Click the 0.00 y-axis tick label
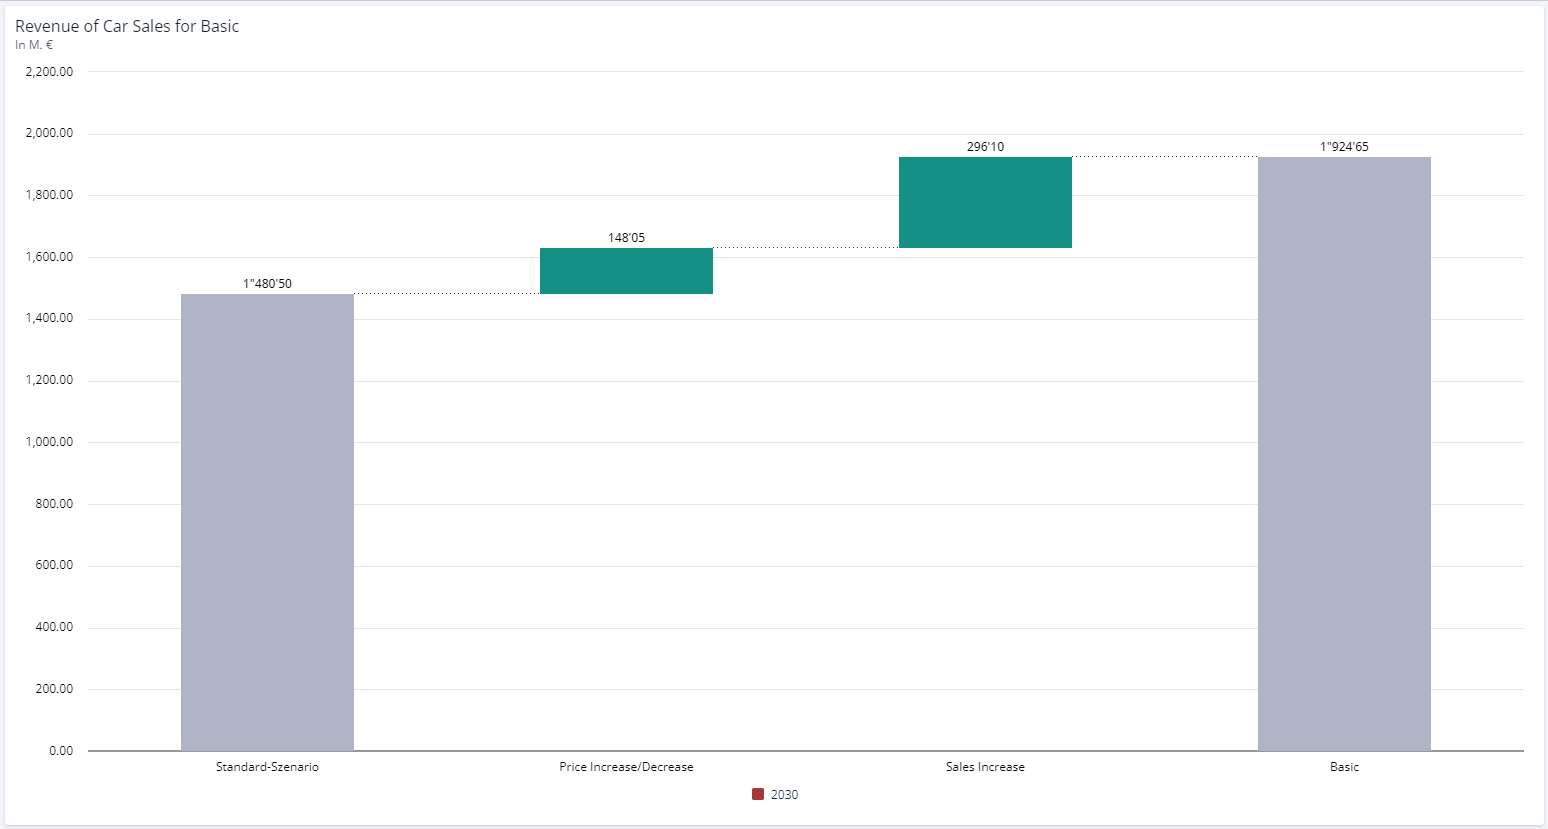The image size is (1548, 829). coord(61,751)
